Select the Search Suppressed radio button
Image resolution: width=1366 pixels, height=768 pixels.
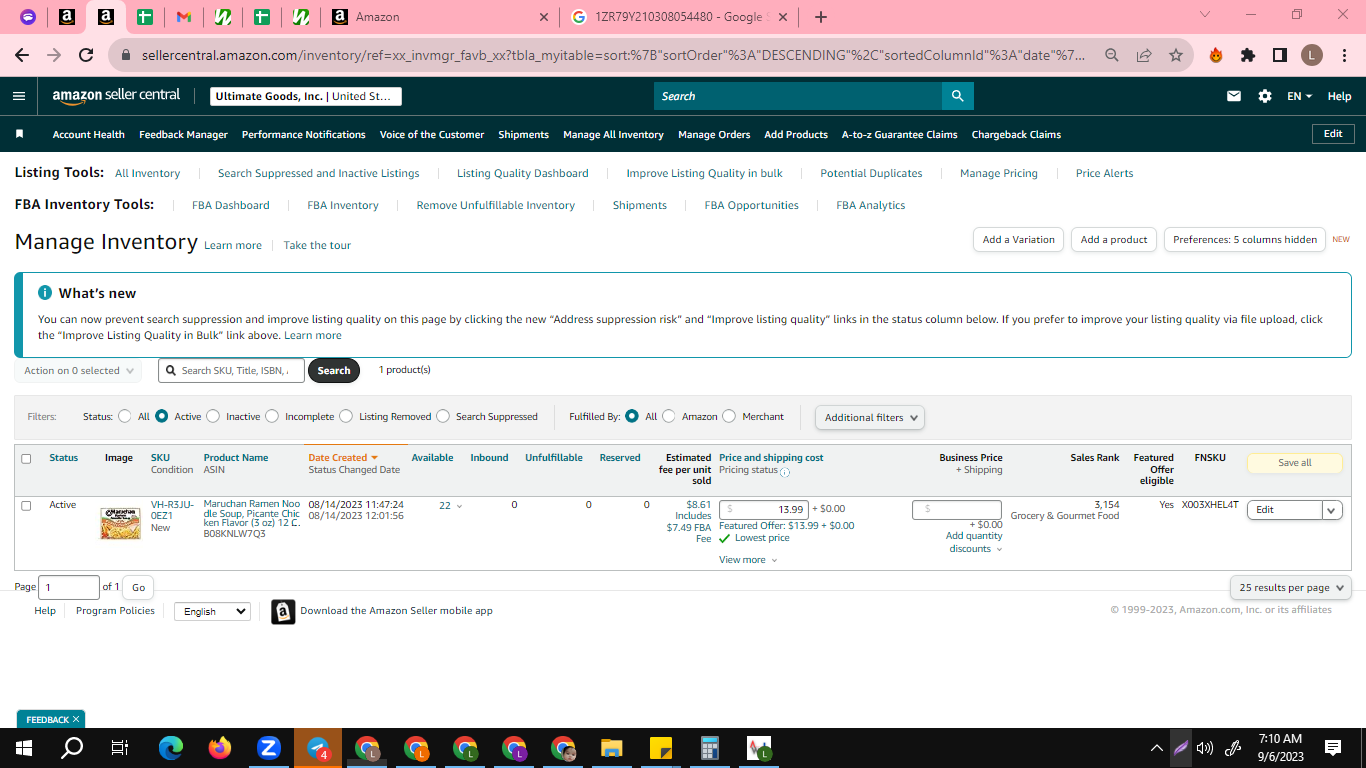pos(443,416)
